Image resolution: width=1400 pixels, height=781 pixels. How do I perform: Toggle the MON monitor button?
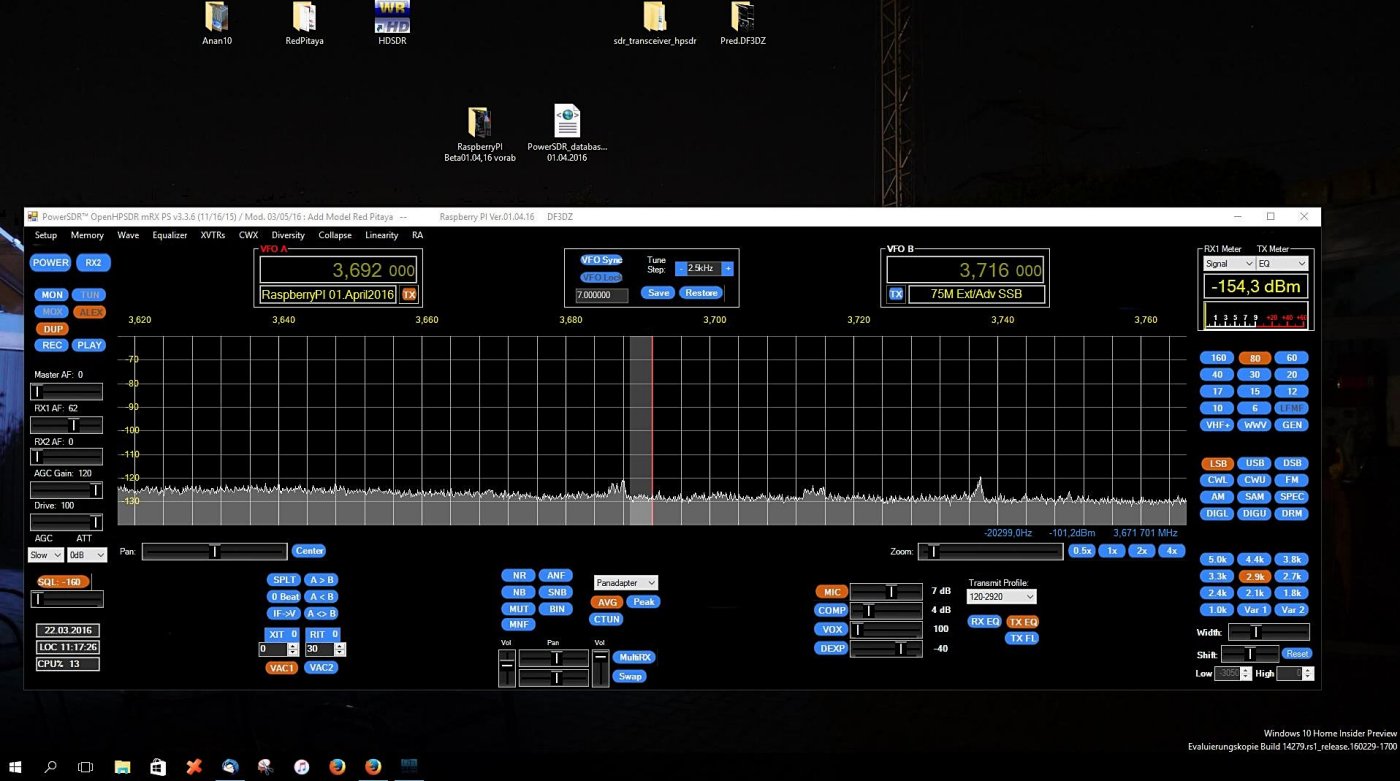(52, 295)
